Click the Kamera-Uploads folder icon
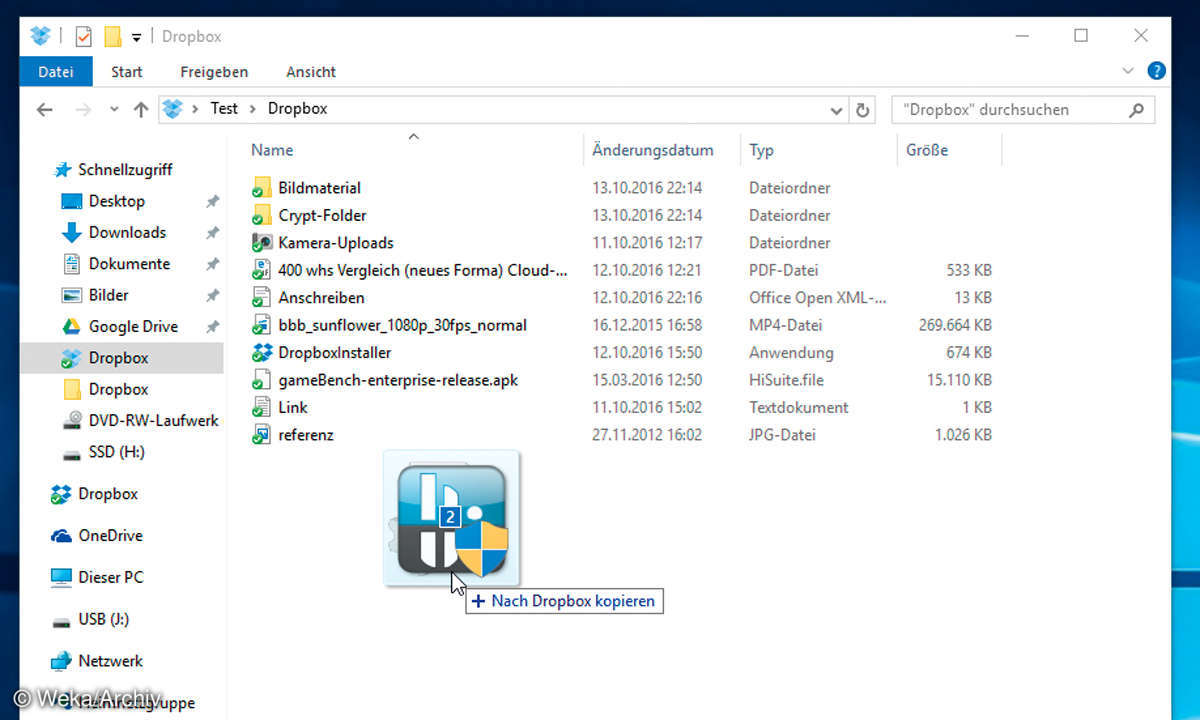The height and width of the screenshot is (720, 1200). click(x=261, y=242)
